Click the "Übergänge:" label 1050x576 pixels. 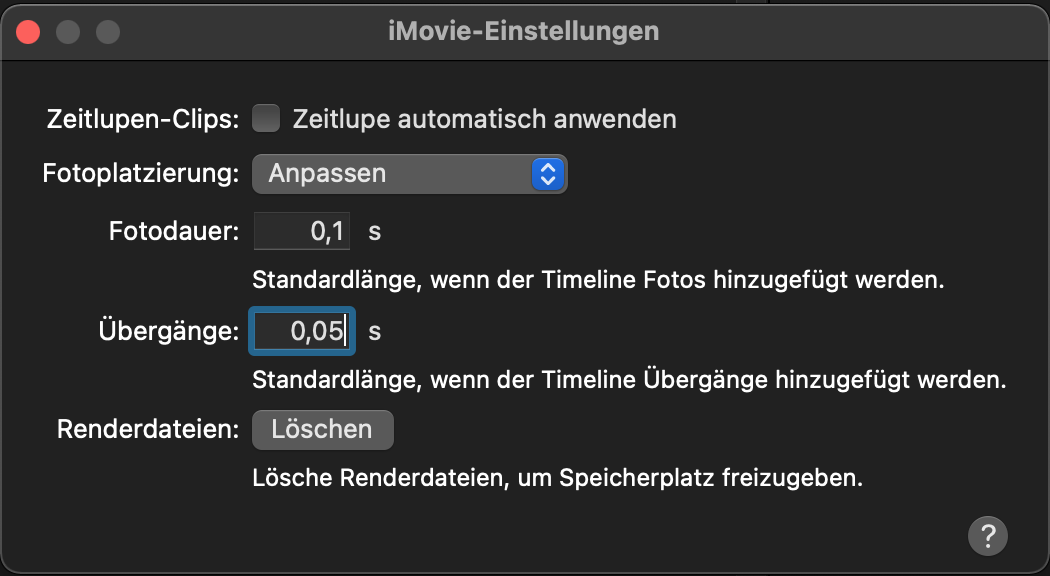pos(169,332)
